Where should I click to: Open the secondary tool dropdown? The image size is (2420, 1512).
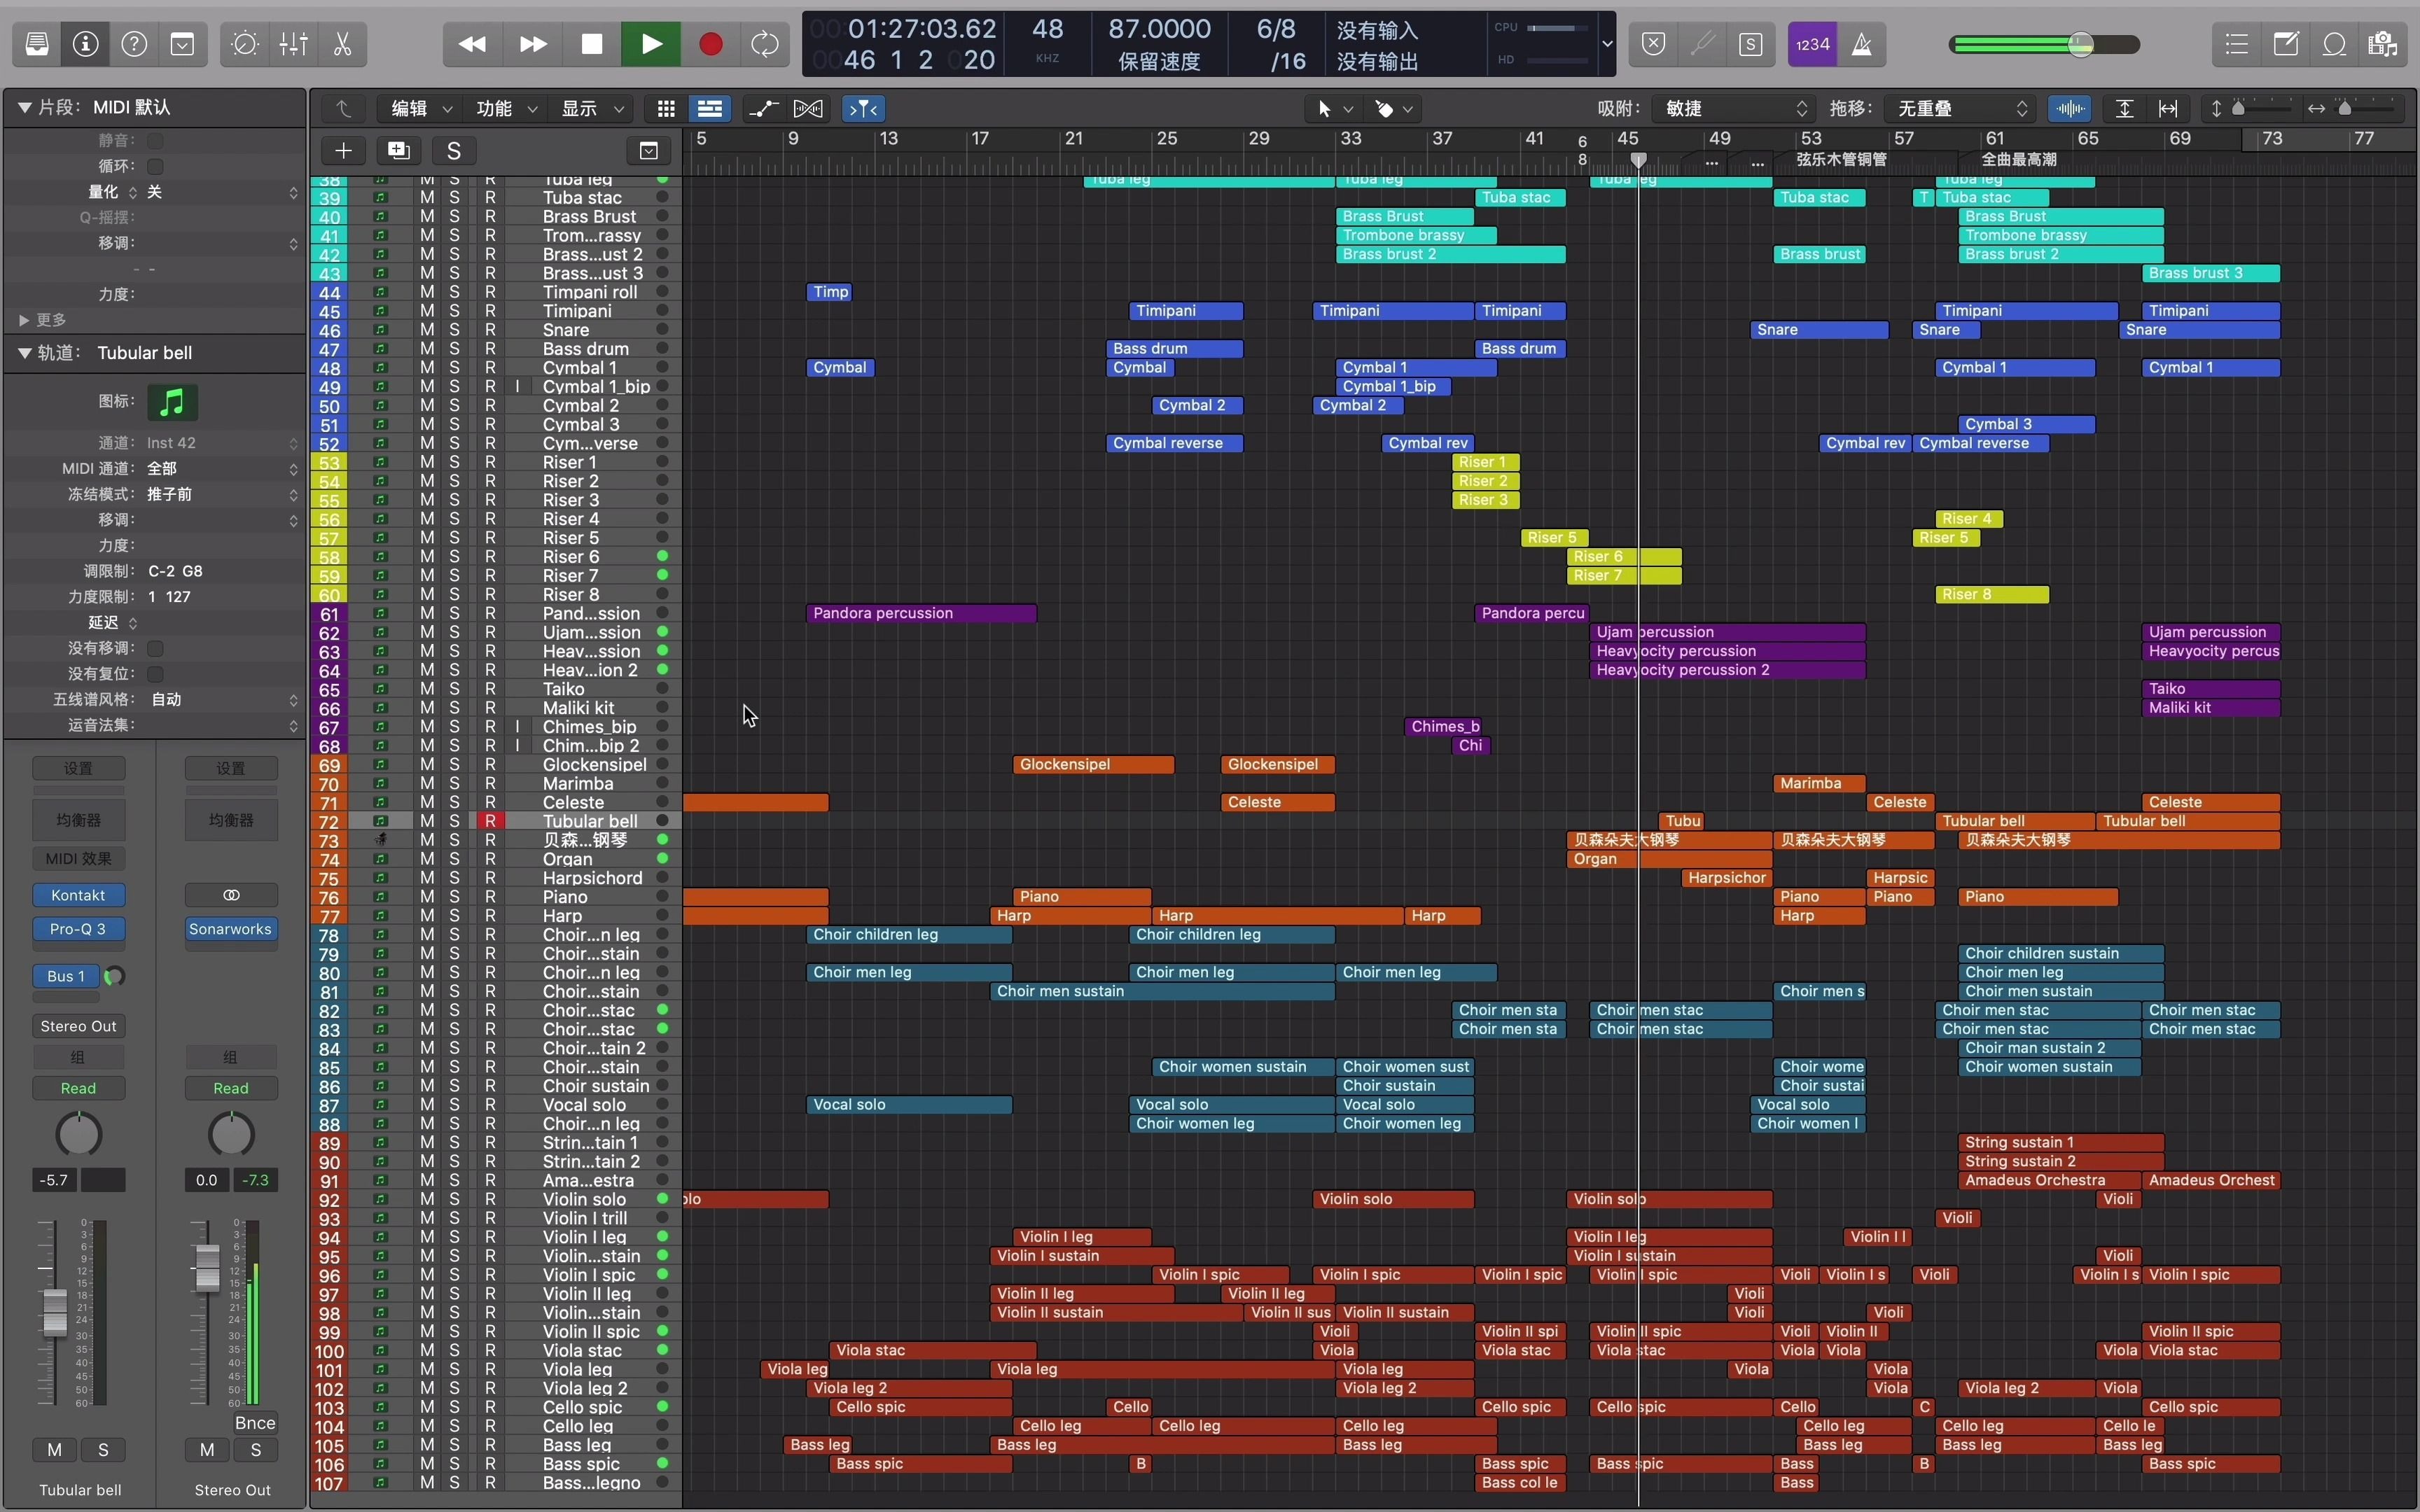tap(1394, 108)
